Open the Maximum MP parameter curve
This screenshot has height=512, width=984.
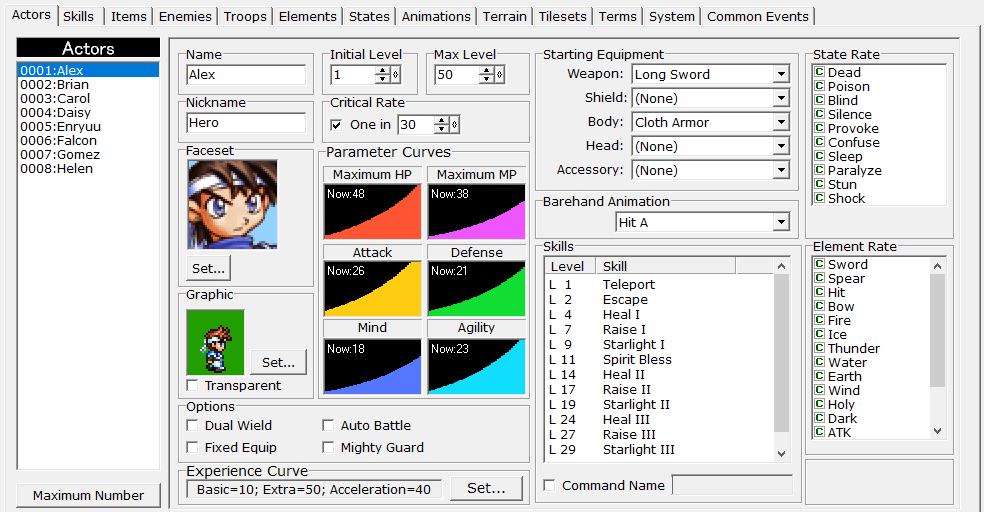click(x=476, y=211)
